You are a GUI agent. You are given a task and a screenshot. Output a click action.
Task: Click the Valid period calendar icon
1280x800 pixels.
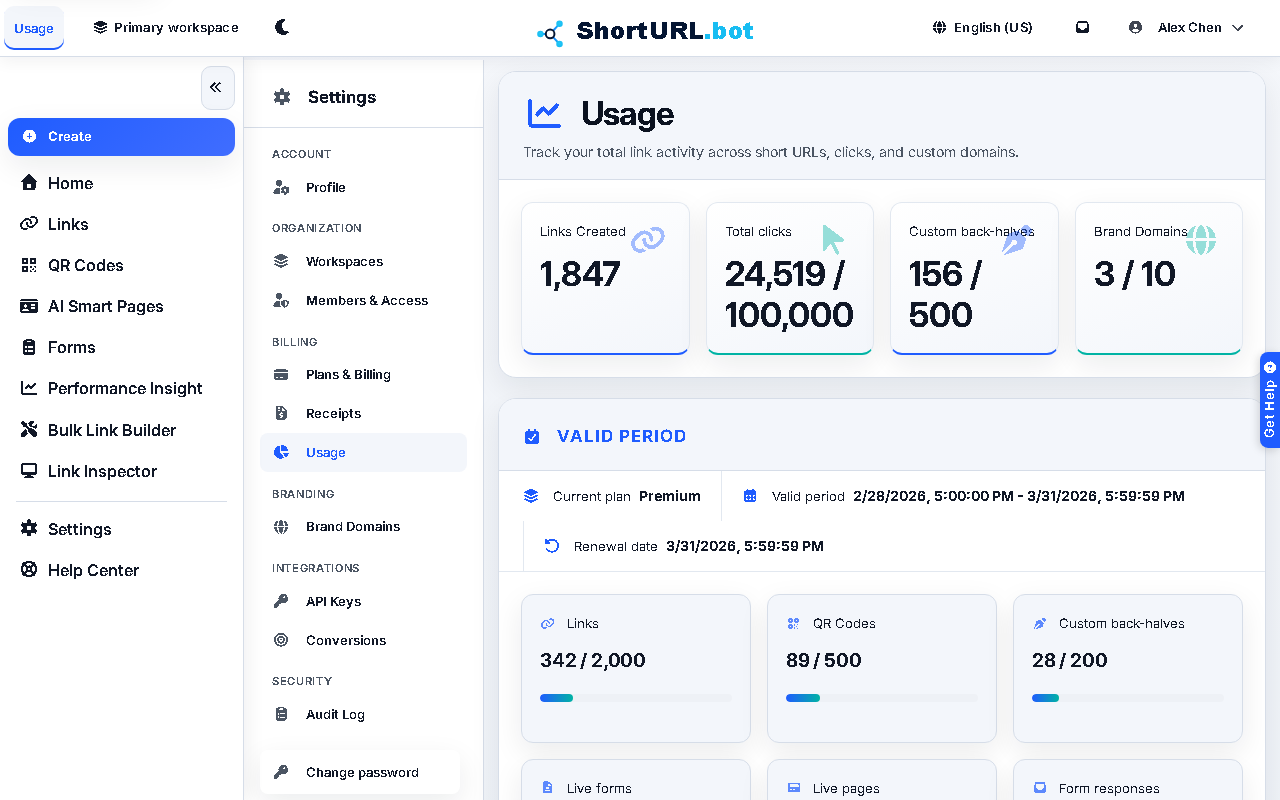[x=750, y=496]
